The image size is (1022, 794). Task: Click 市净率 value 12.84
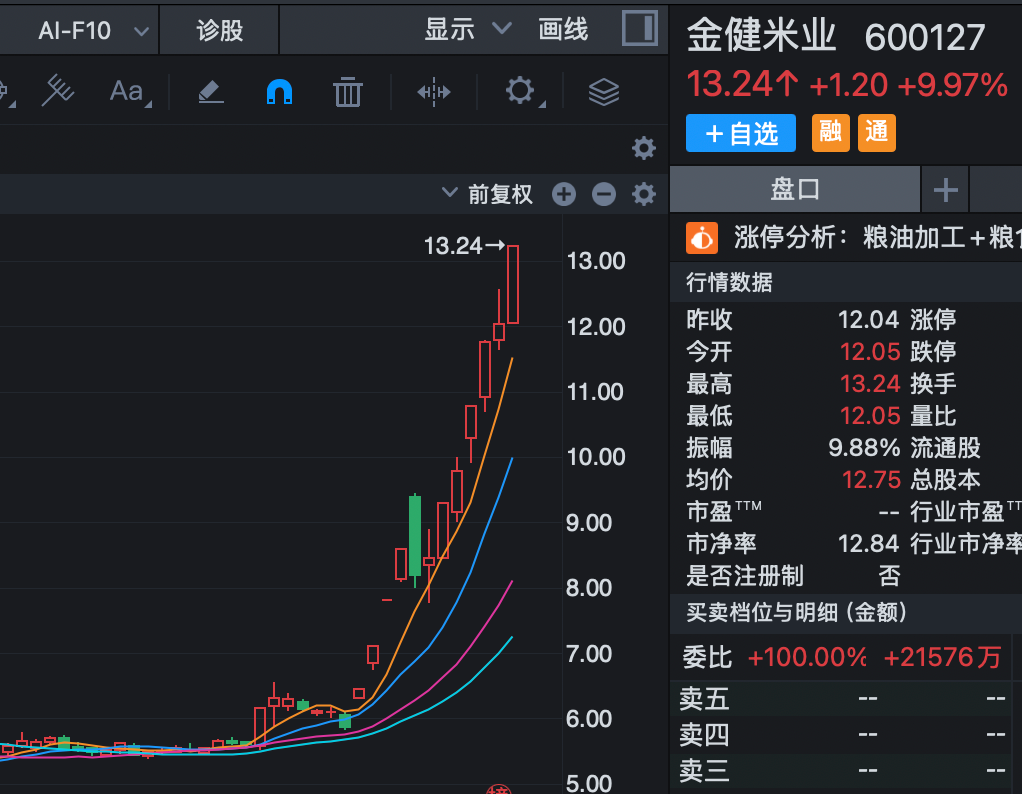point(868,544)
